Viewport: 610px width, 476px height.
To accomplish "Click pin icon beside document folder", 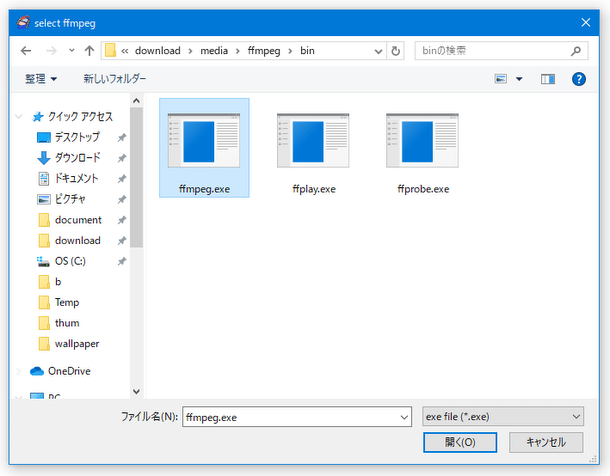I will click(122, 220).
